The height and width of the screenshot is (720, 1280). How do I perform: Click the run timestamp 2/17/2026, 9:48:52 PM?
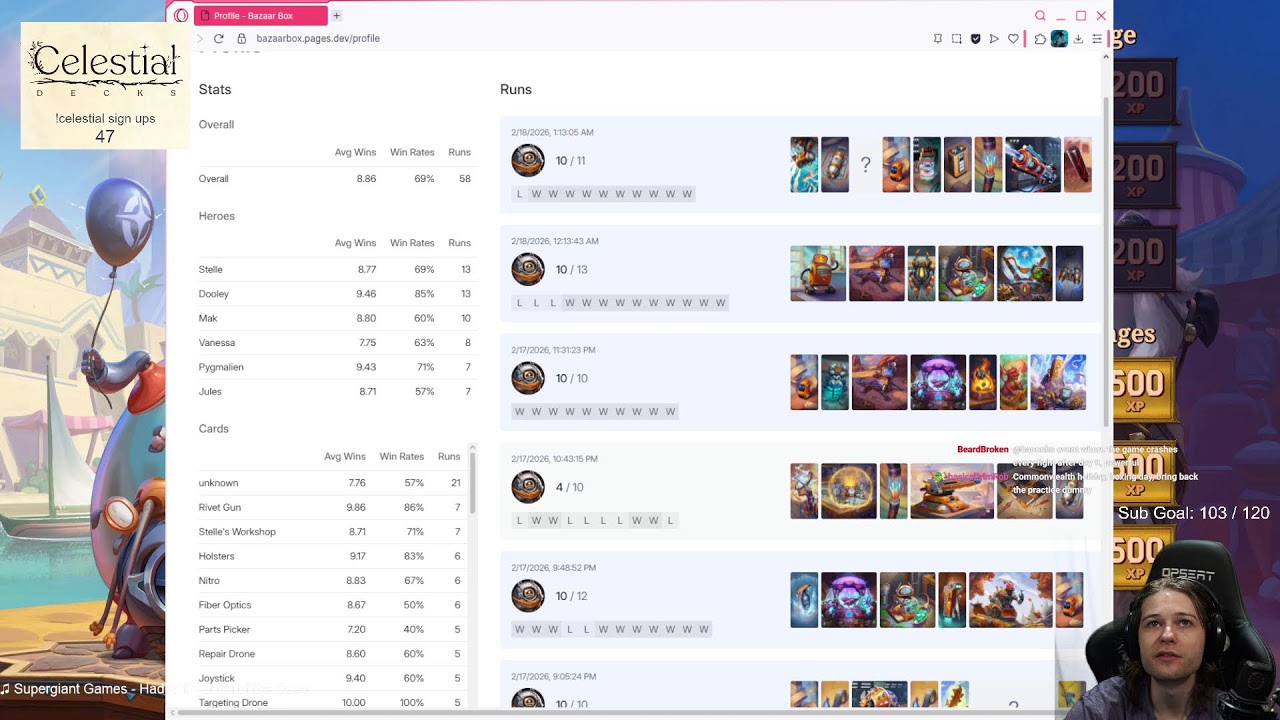[553, 568]
